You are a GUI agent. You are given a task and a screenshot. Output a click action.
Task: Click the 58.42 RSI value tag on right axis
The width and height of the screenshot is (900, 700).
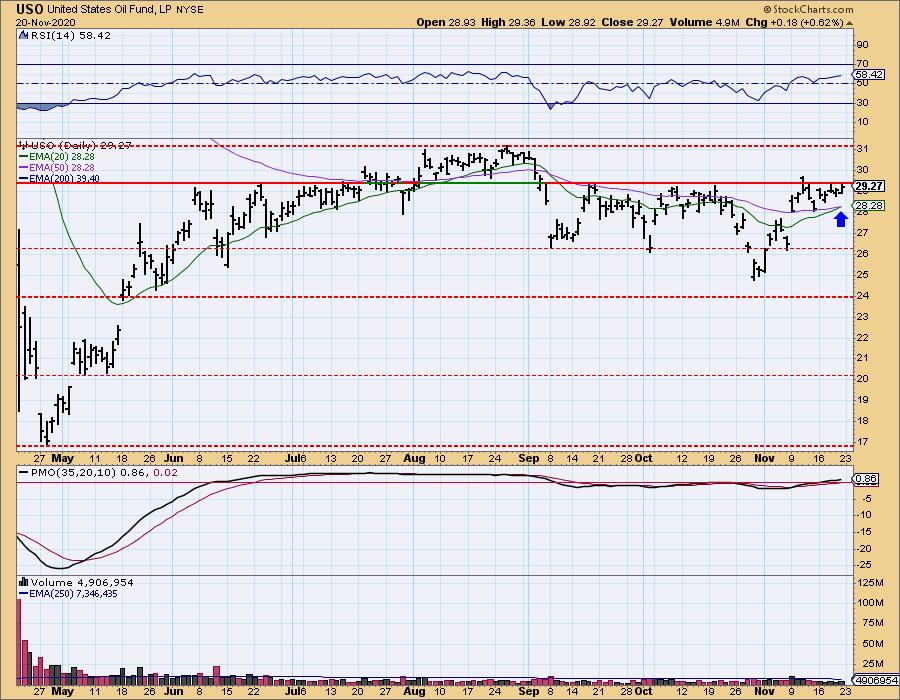(x=869, y=75)
